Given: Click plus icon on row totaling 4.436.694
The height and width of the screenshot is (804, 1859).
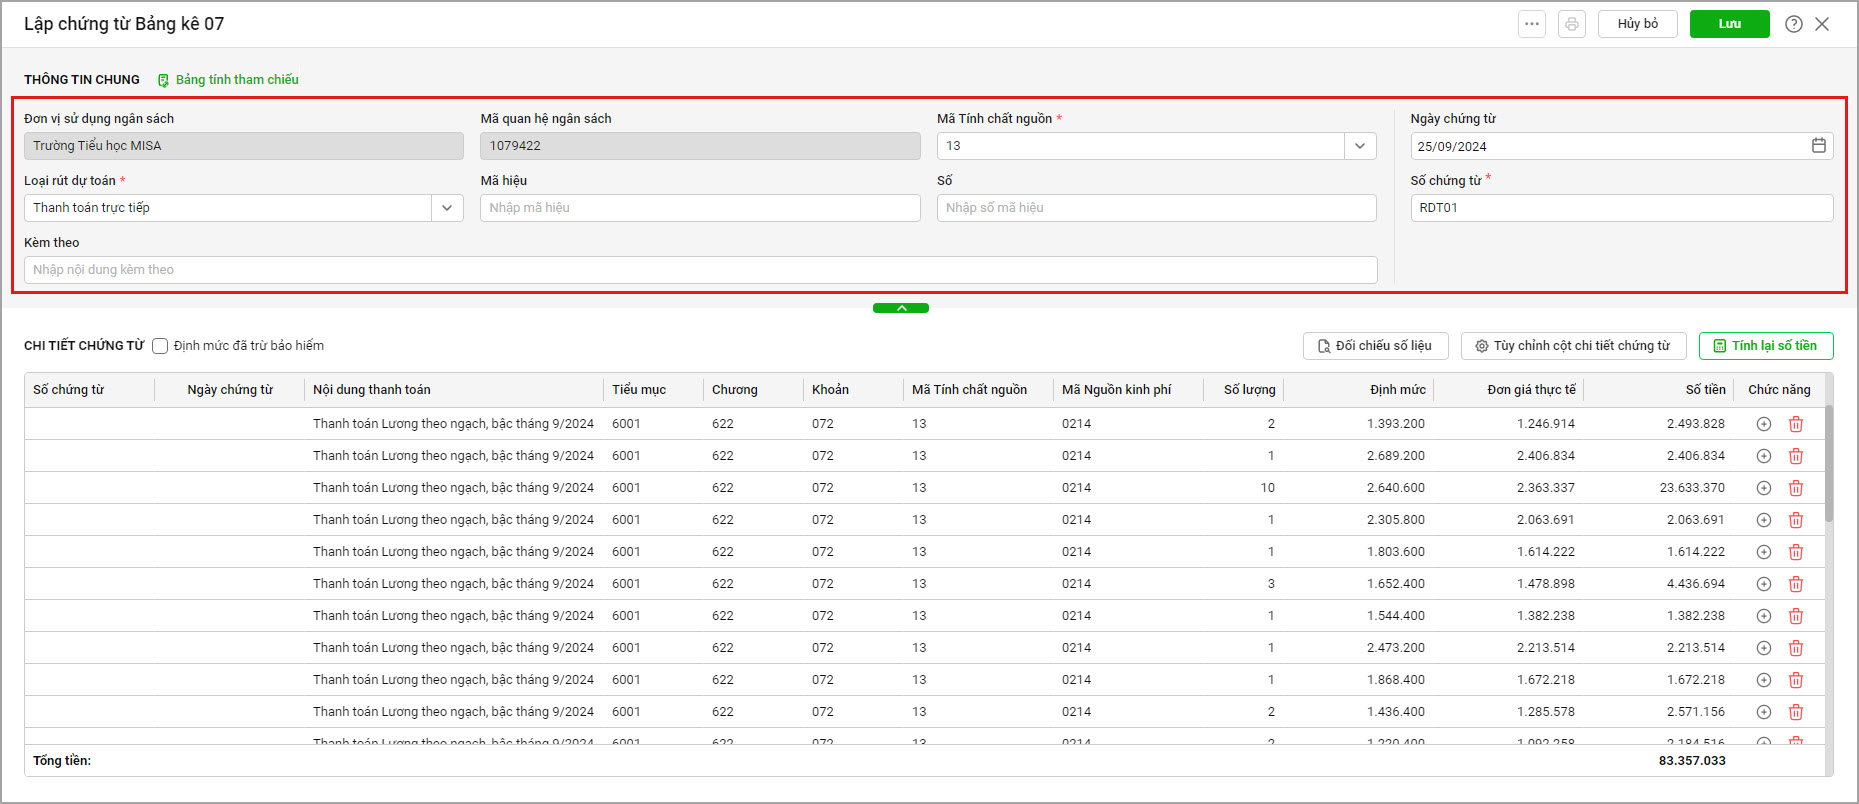Looking at the screenshot, I should point(1764,584).
